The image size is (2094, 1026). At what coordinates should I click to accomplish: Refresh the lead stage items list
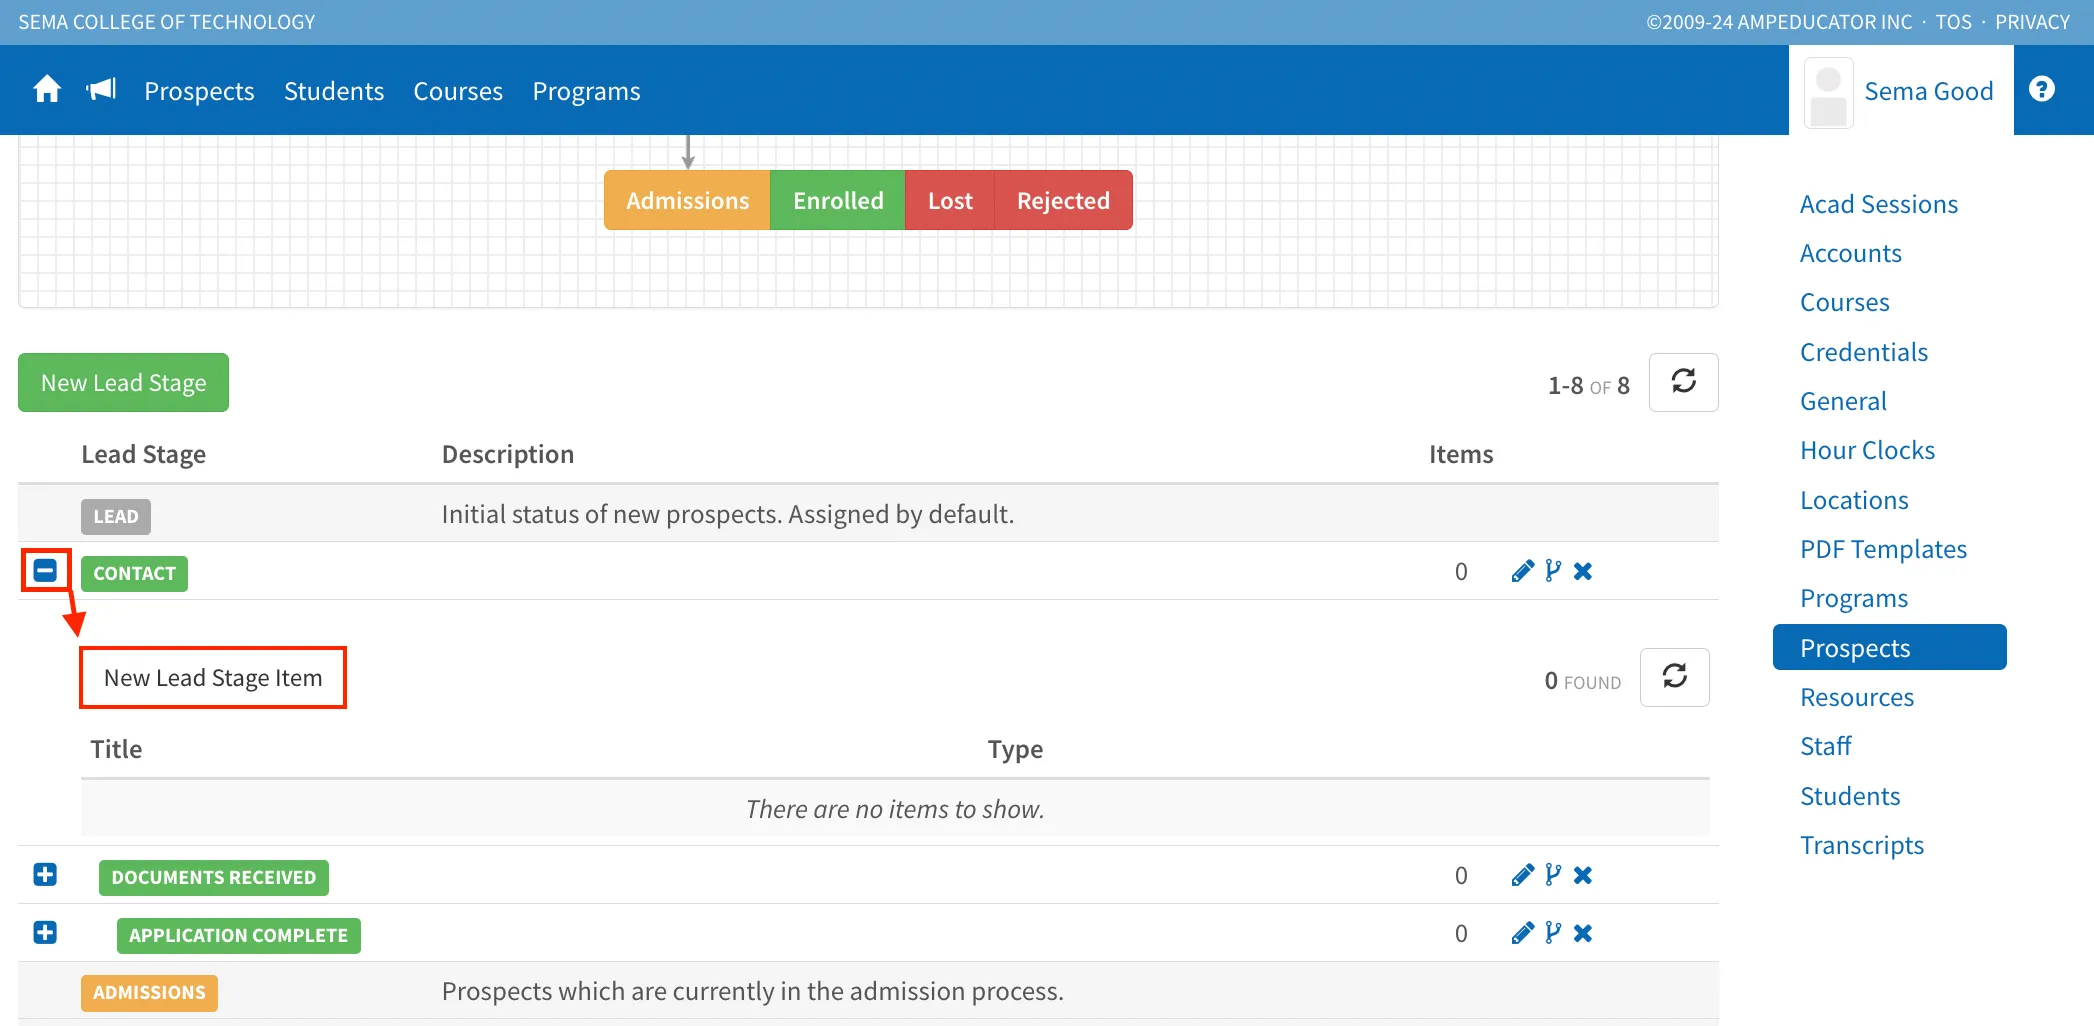[x=1674, y=677]
